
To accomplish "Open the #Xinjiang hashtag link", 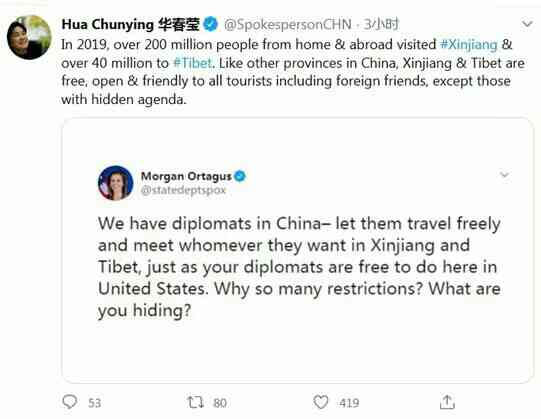I will coord(469,45).
